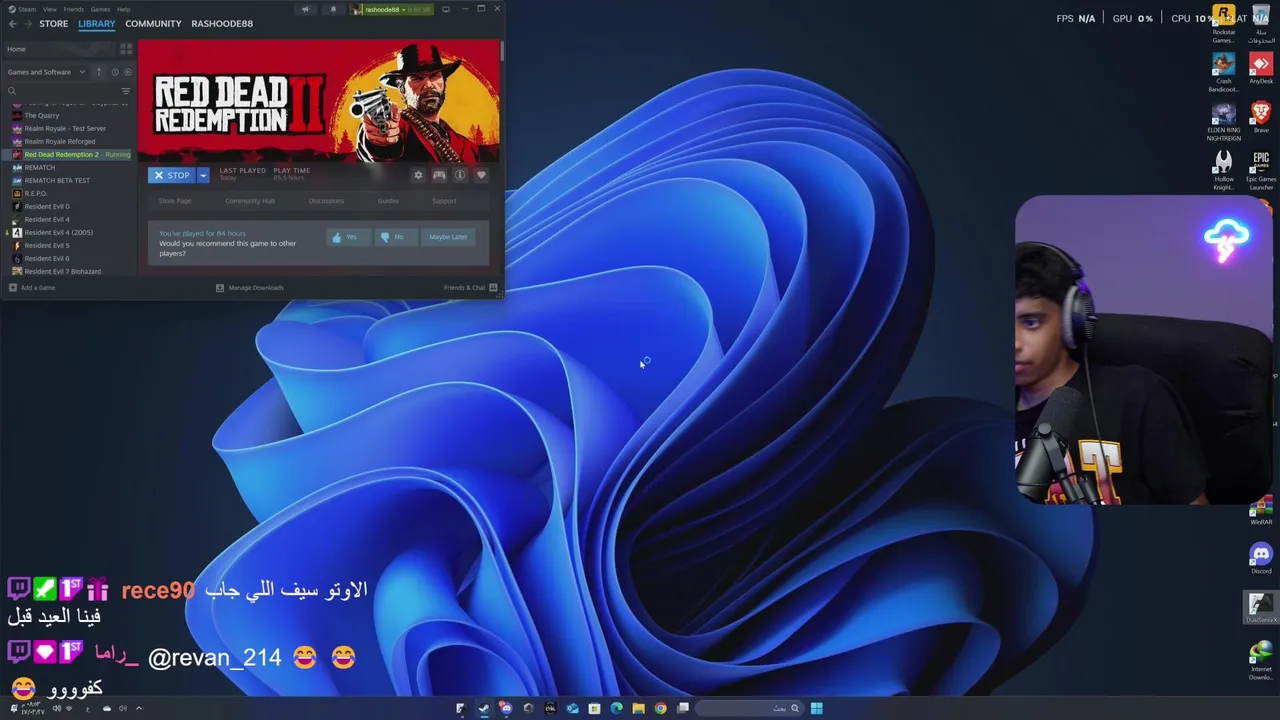The height and width of the screenshot is (720, 1280).
Task: Switch to Big Picture mode icon
Action: pos(446,9)
